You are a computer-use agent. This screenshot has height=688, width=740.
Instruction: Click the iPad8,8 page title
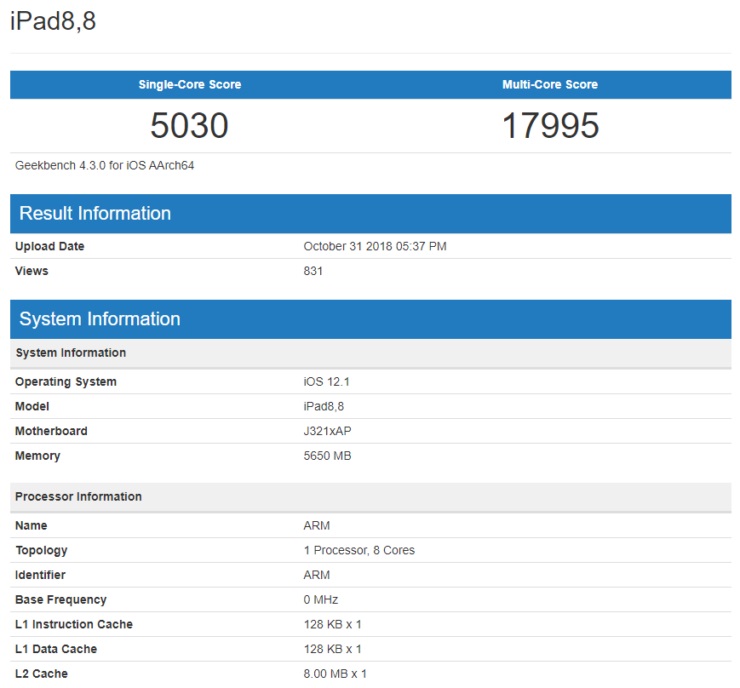53,21
